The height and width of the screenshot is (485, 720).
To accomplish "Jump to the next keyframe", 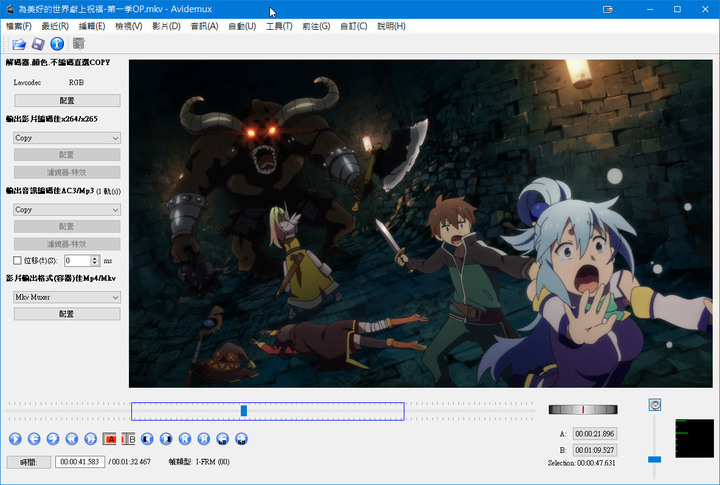I will click(x=90, y=439).
